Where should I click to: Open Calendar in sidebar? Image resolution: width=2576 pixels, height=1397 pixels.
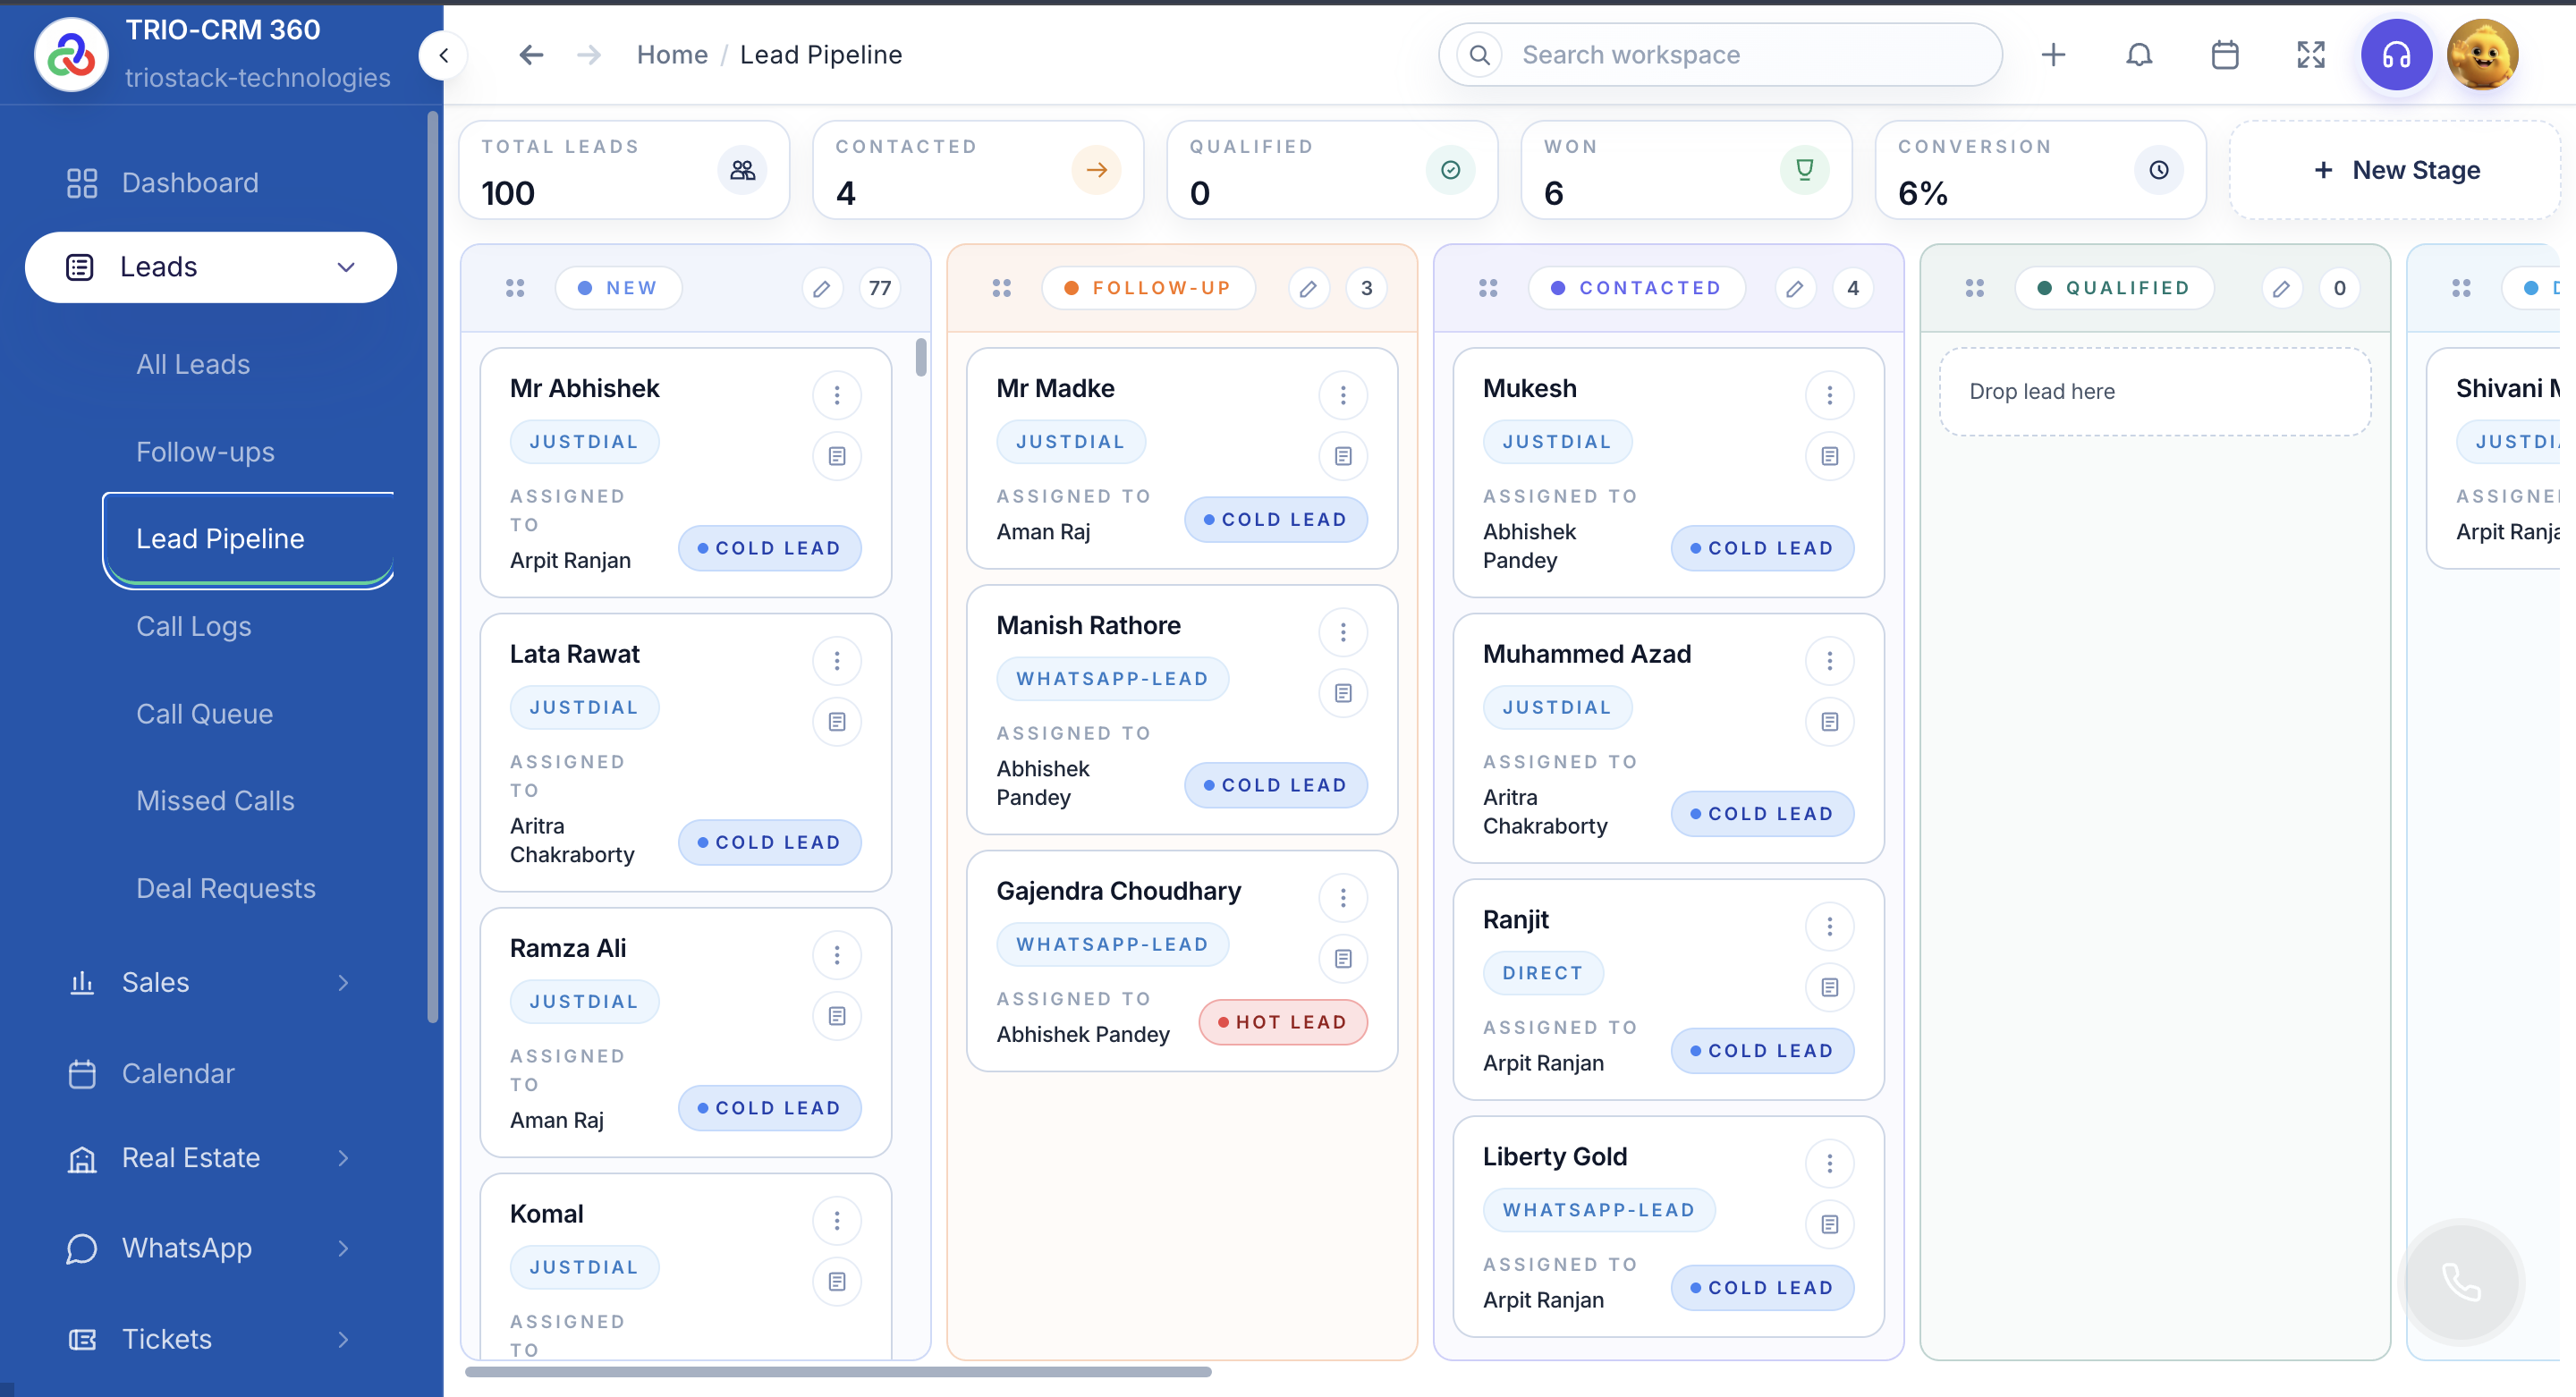tap(178, 1073)
